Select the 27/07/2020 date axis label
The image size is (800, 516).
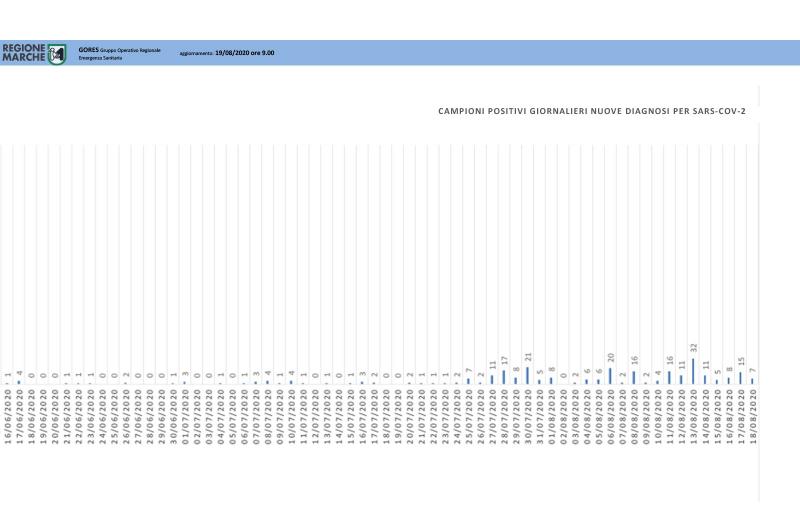(492, 415)
